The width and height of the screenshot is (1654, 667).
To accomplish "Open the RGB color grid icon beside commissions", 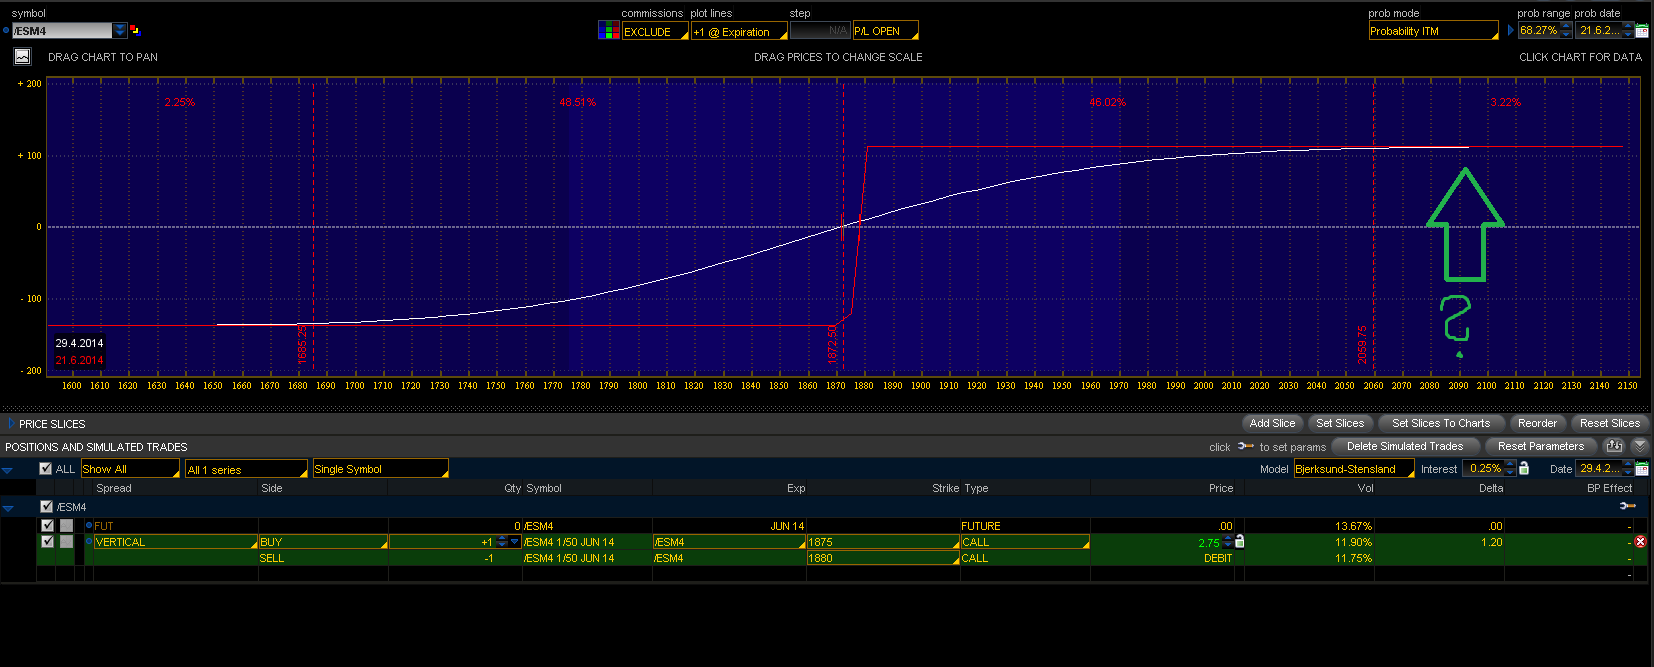I will [x=608, y=31].
